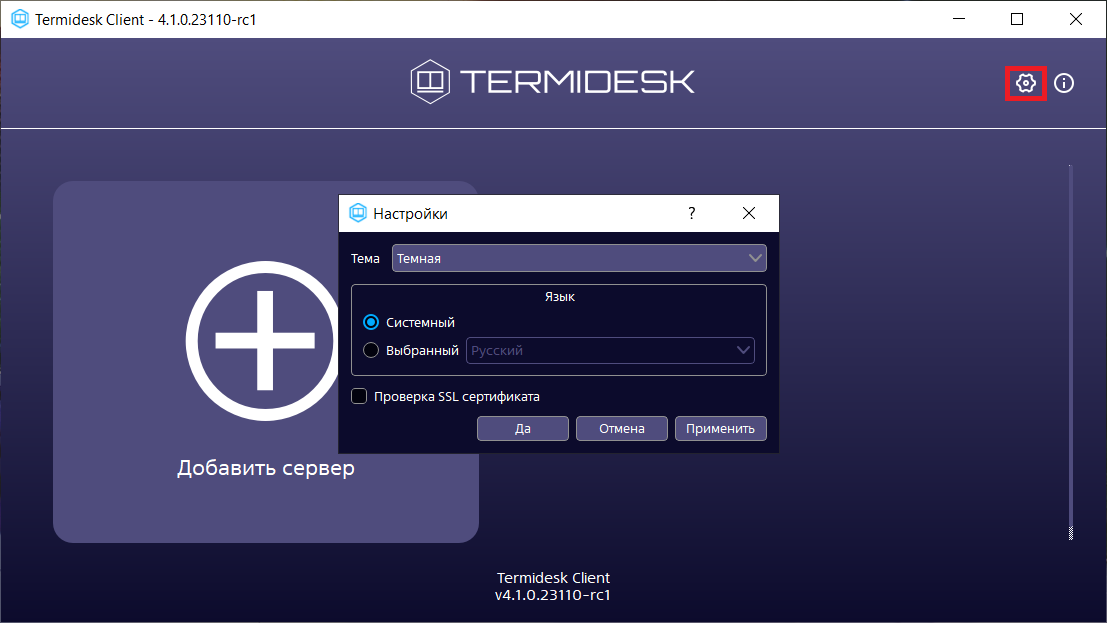Viewport: 1107px width, 623px height.
Task: Click the question mark help button in dialog
Action: click(691, 213)
